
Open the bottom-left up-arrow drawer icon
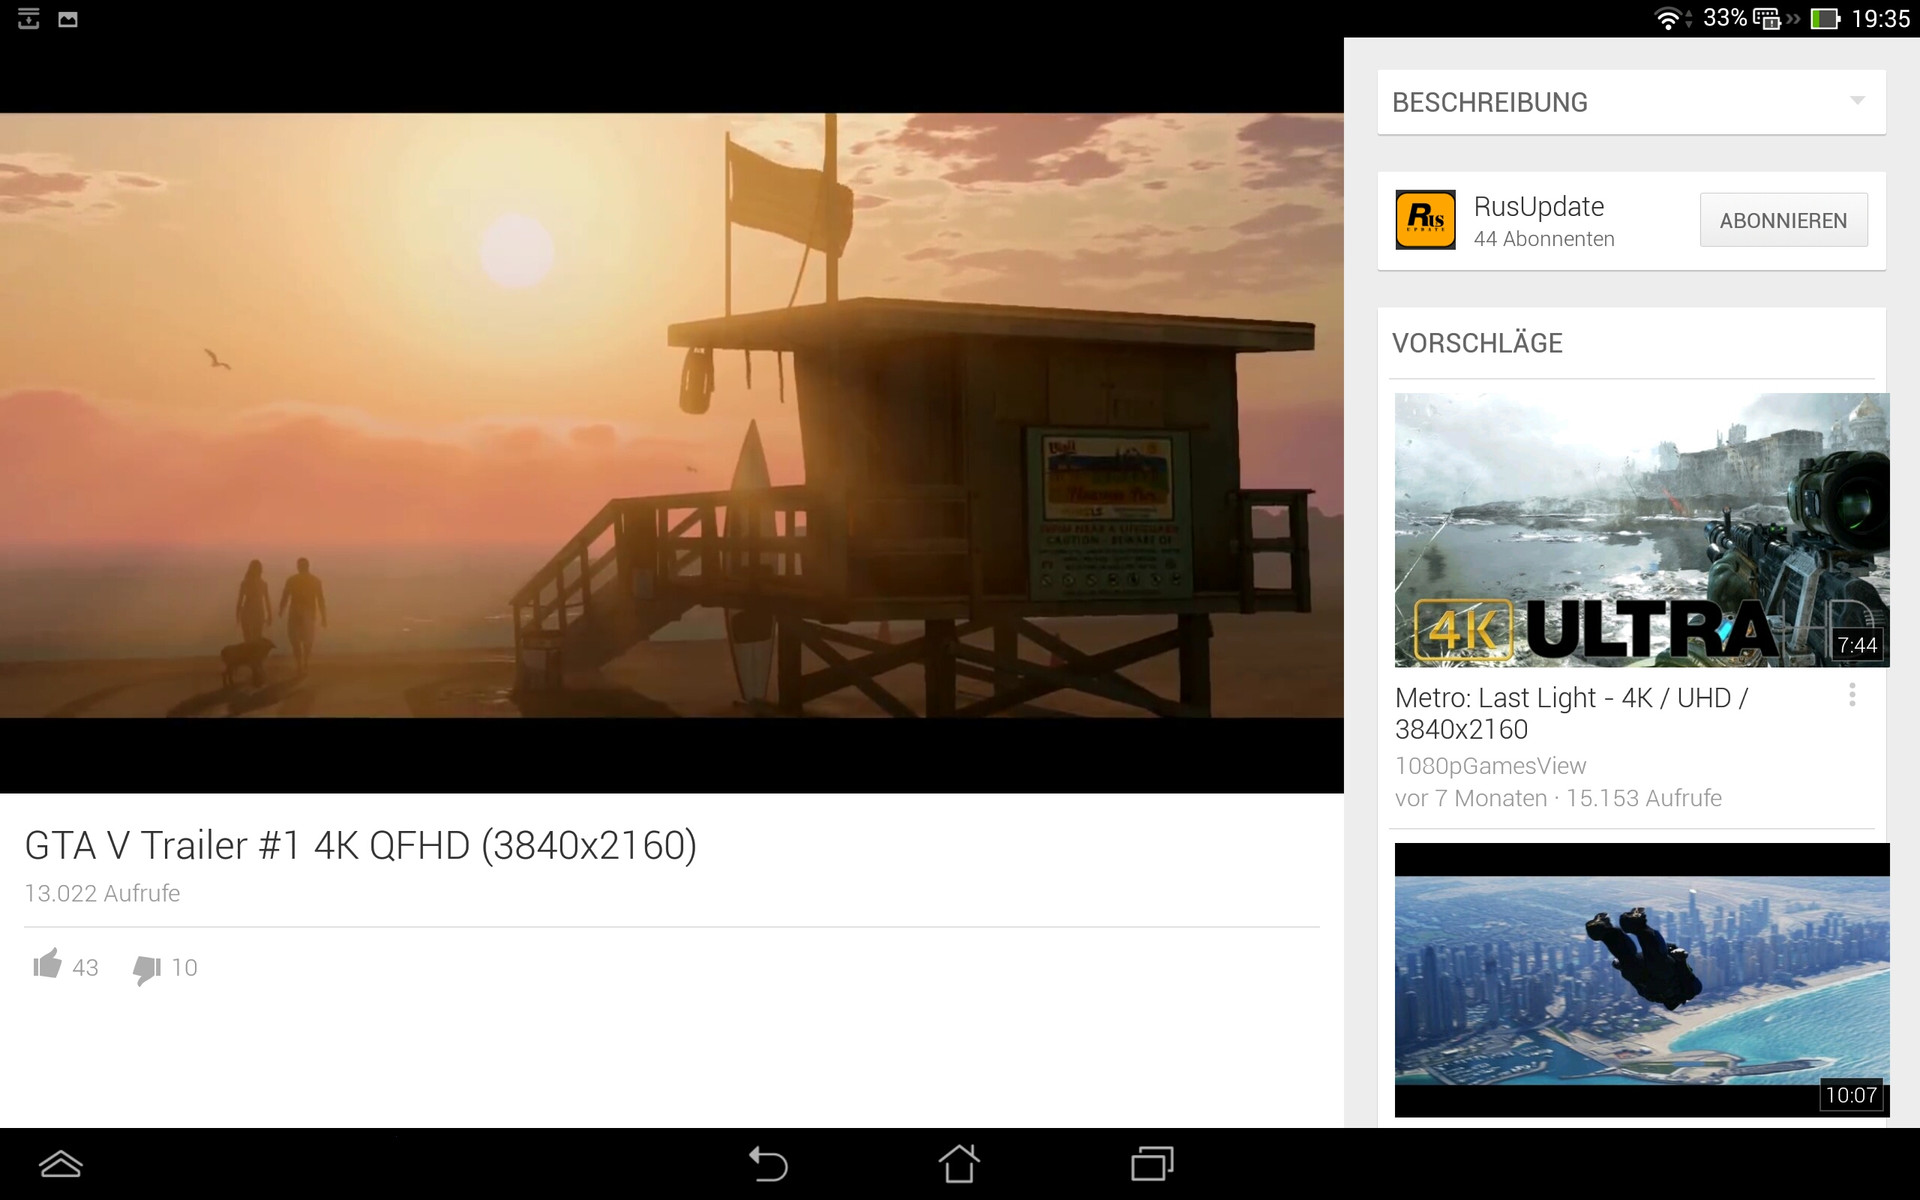(x=60, y=1164)
